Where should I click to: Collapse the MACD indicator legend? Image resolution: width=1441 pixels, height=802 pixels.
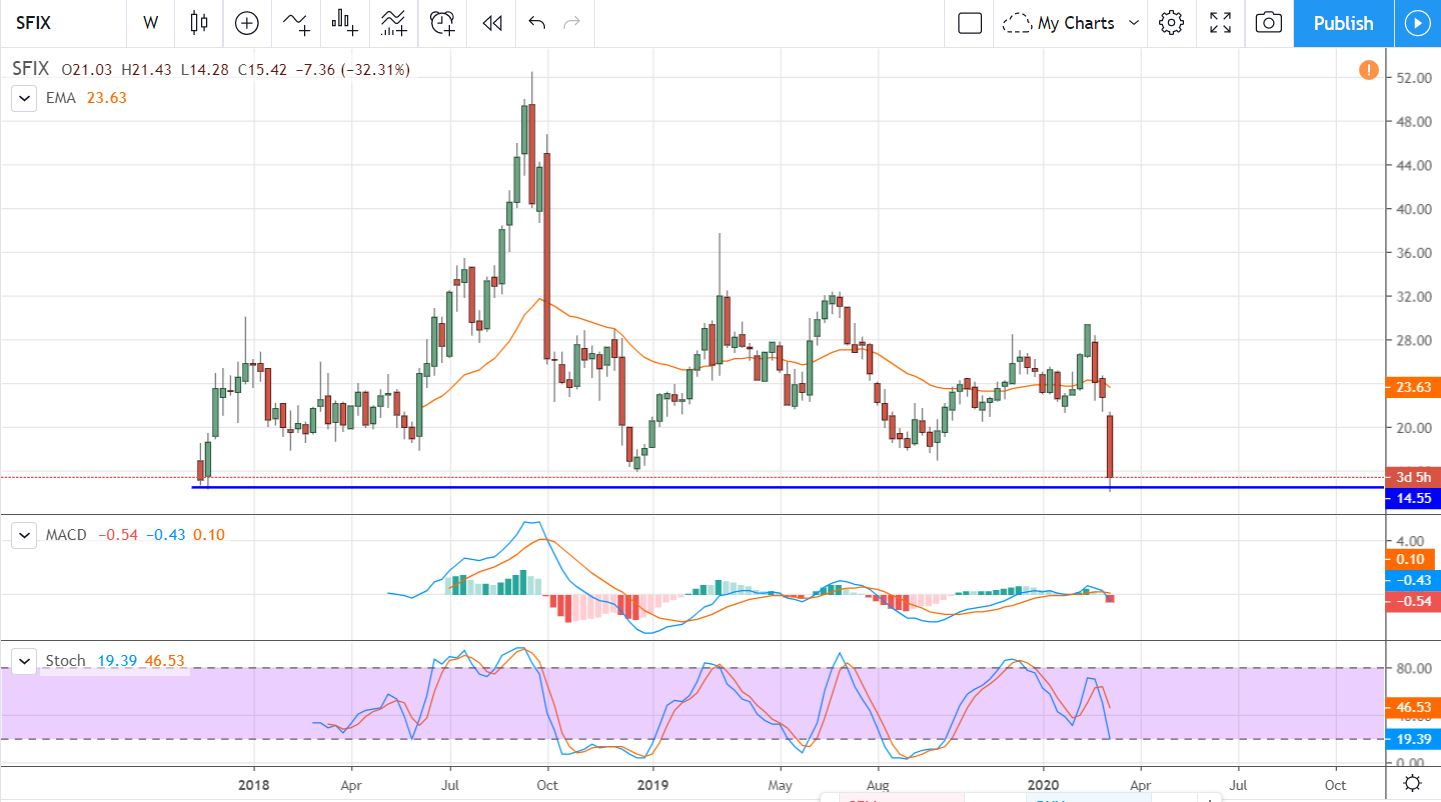tap(22, 535)
